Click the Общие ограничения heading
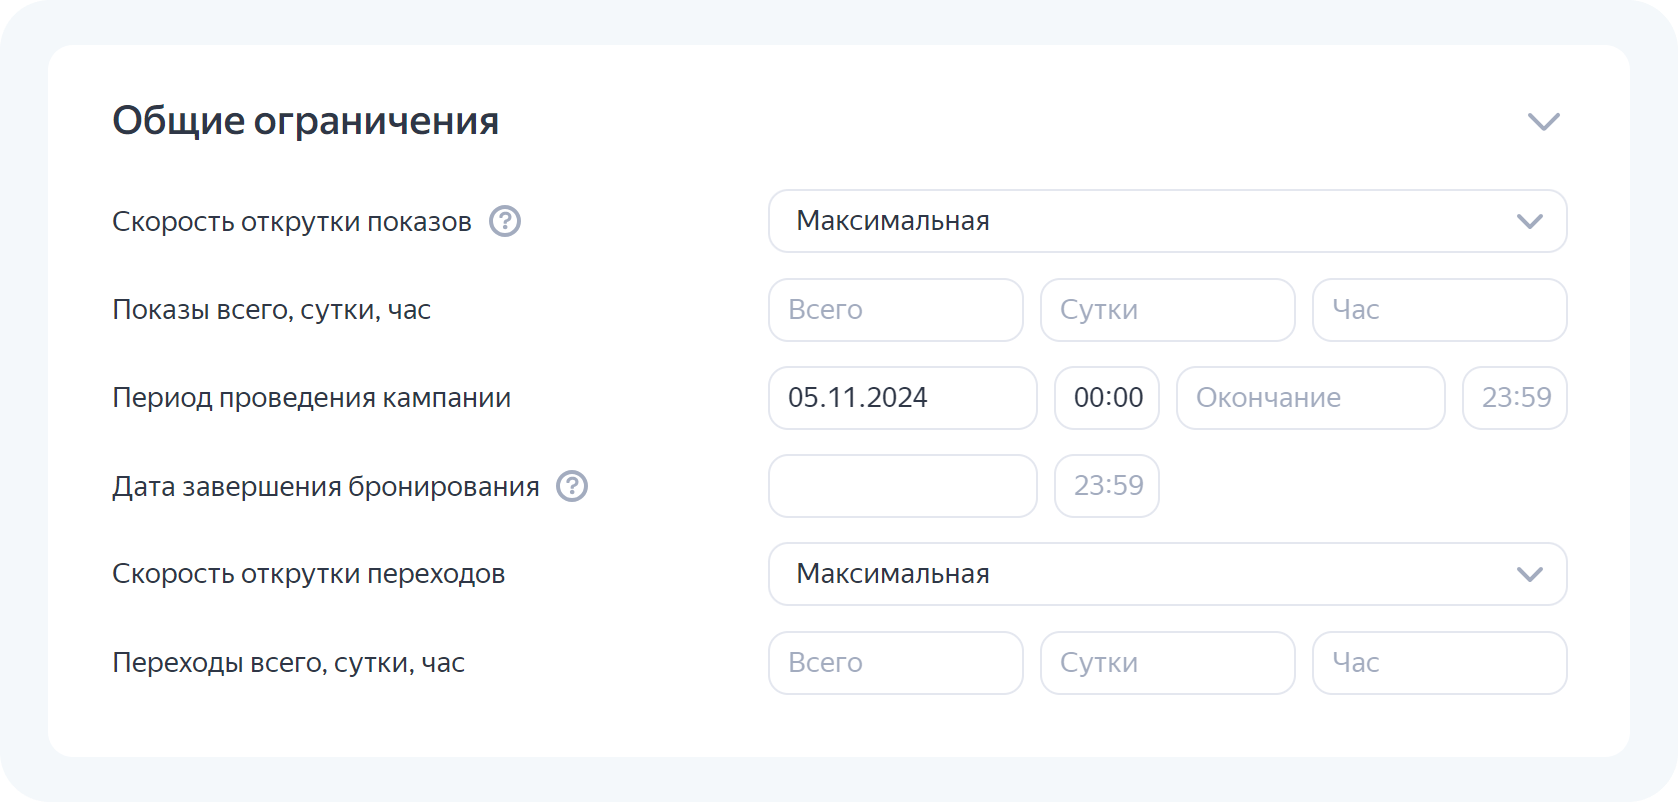The image size is (1678, 802). 305,121
